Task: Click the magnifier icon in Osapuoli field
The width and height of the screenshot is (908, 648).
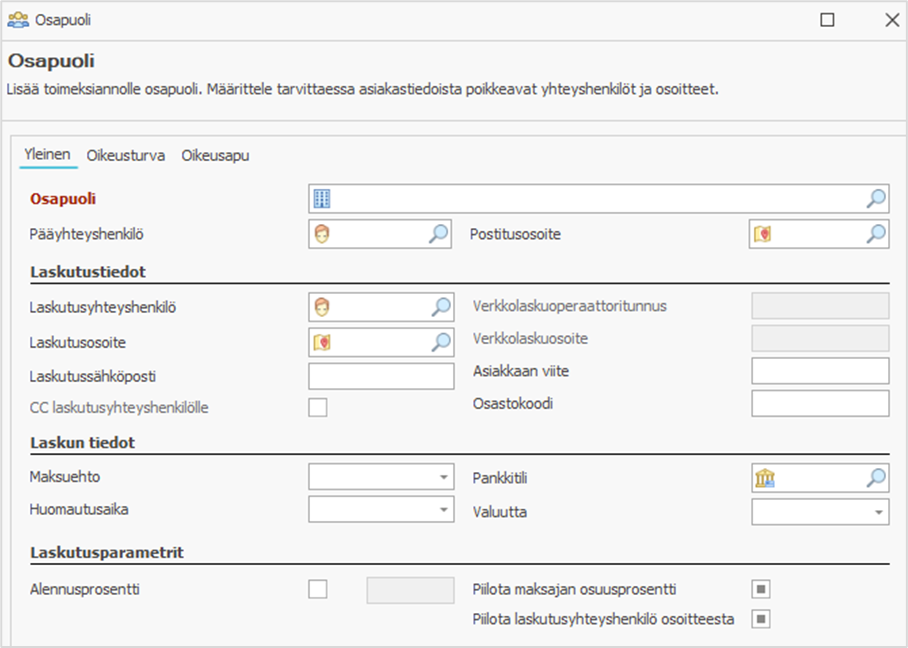Action: 875,199
